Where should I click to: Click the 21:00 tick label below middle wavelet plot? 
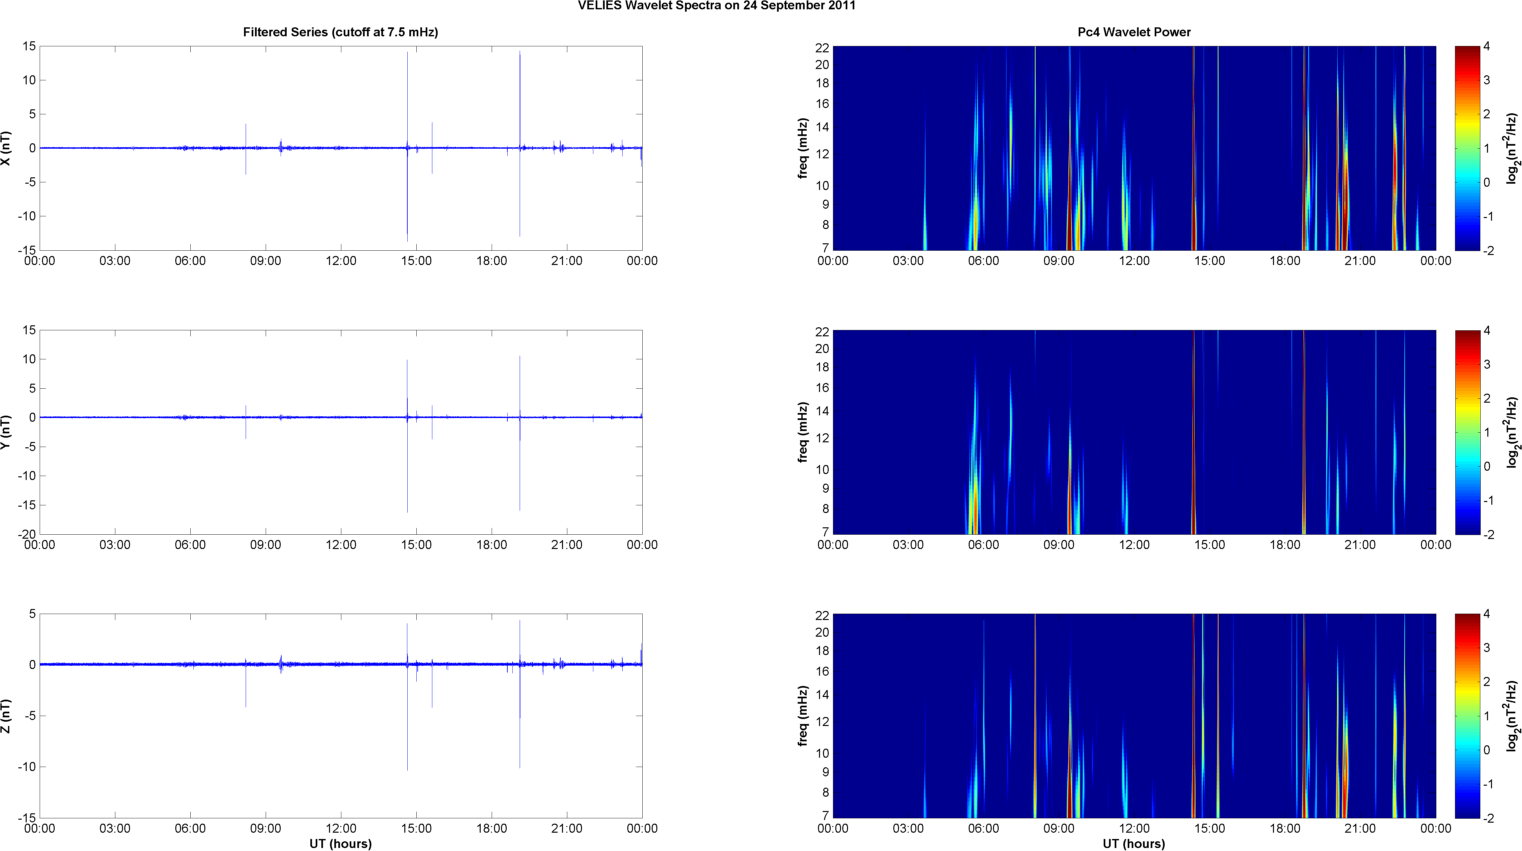coord(1360,545)
